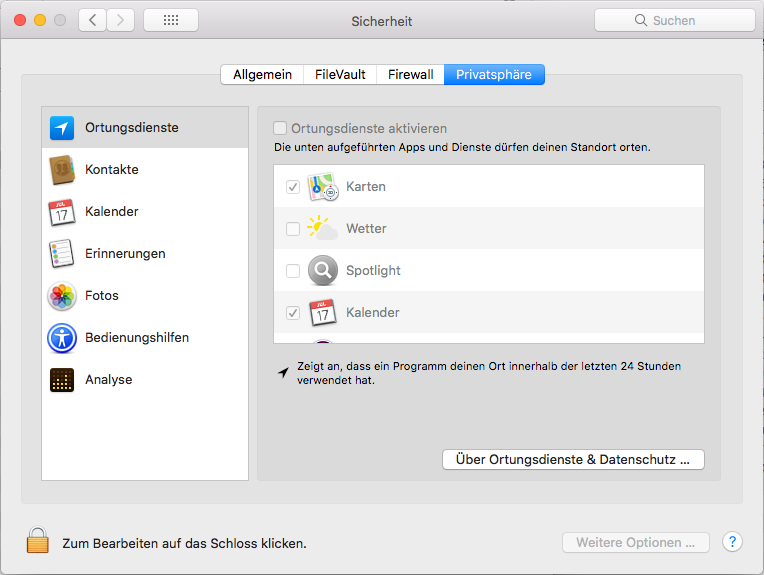Open help with the question mark button
The image size is (764, 575).
point(732,542)
